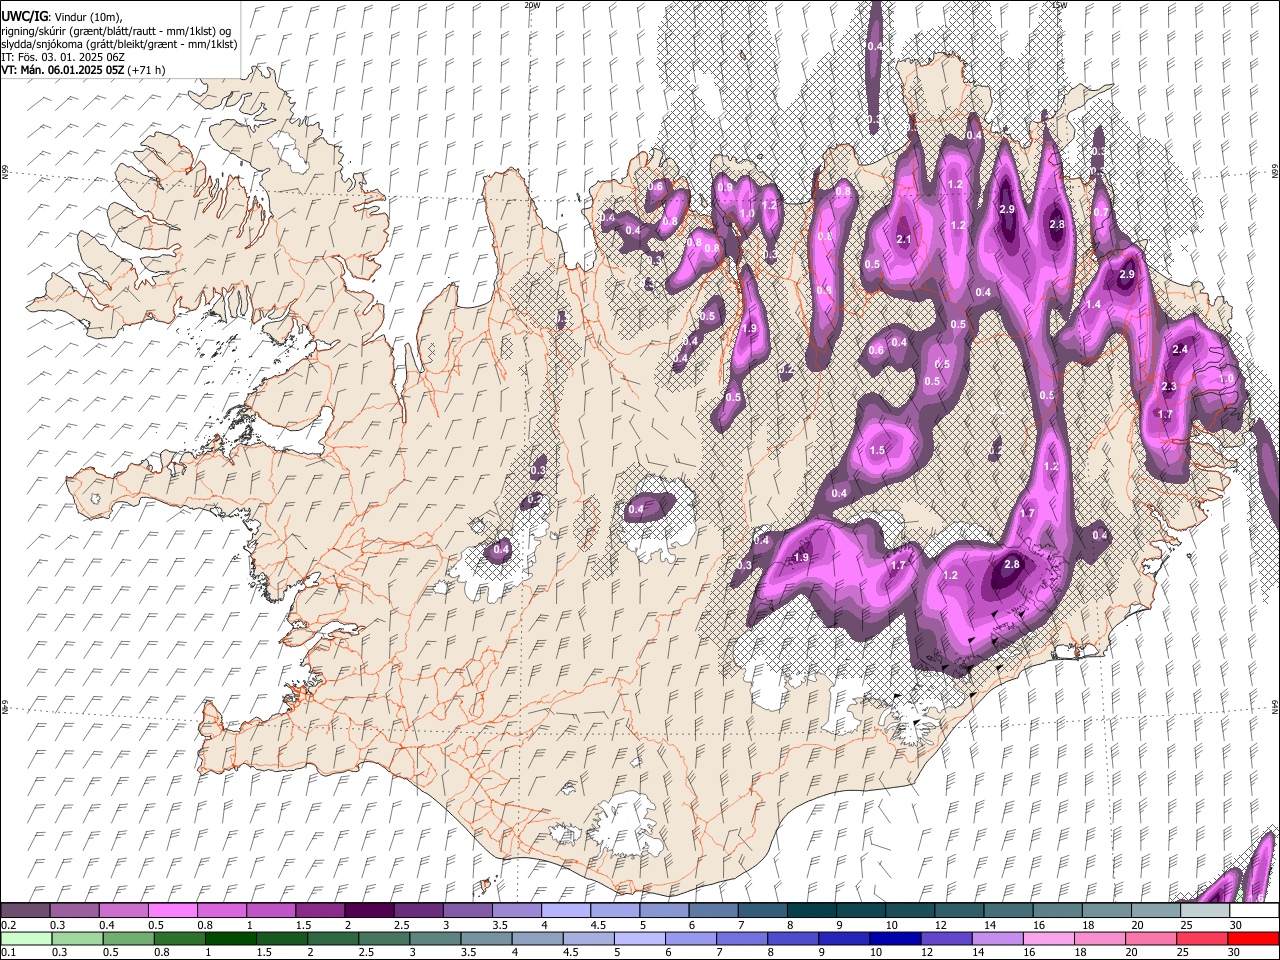1280x960 pixels.
Task: Bottom legend row: violet swatch between 14 and 16
Action: pyautogui.click(x=998, y=938)
